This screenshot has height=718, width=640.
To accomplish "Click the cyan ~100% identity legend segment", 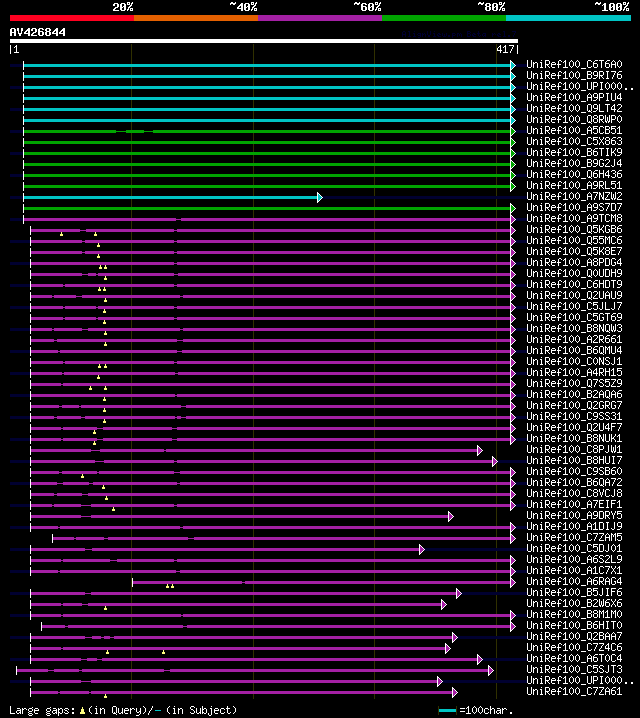I will click(x=569, y=18).
